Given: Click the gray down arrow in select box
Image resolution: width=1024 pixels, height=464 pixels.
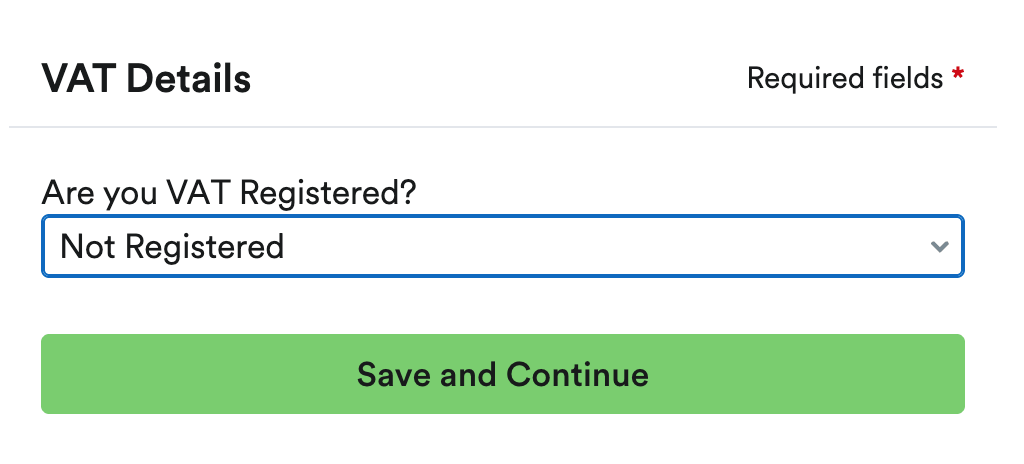Looking at the screenshot, I should pos(939,246).
